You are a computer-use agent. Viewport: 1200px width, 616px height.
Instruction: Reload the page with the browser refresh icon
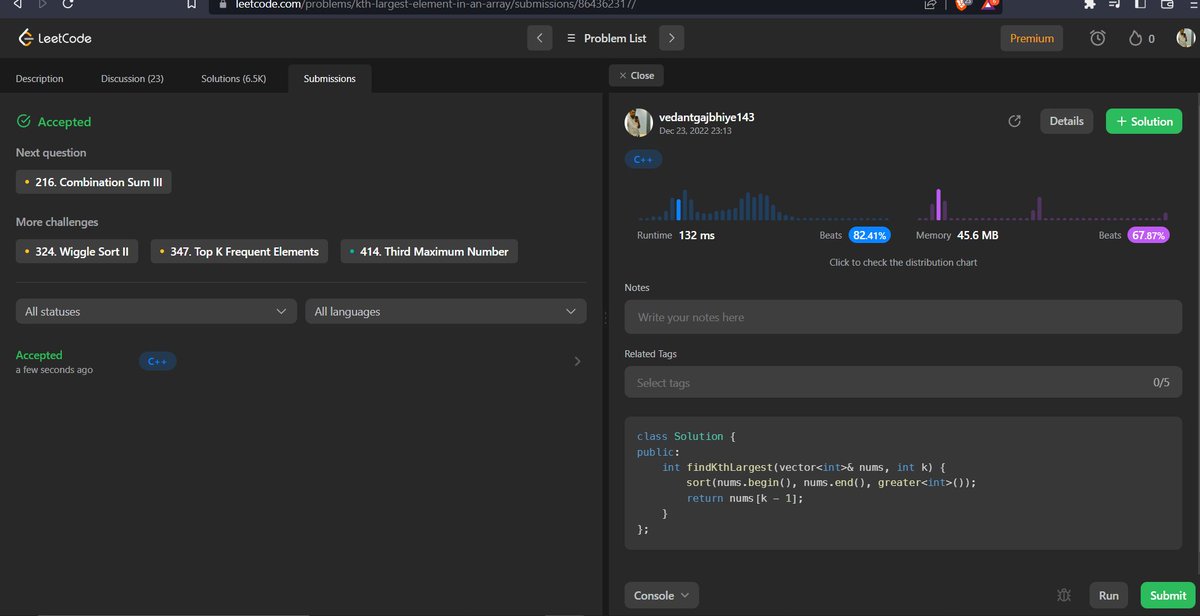tap(67, 5)
